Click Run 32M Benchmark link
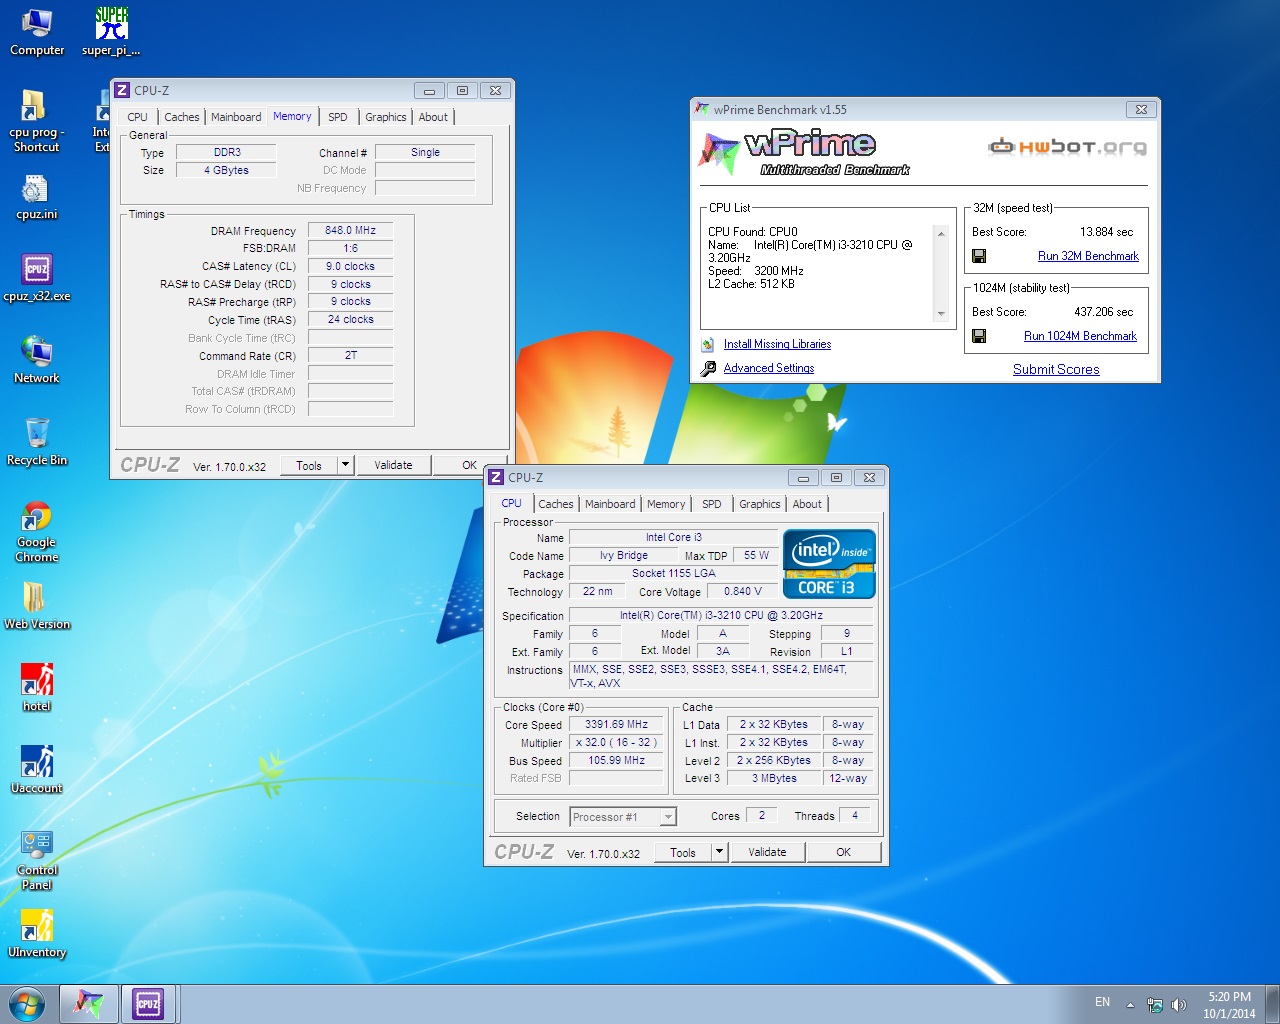Screen dimensions: 1280x1024 click(1088, 256)
